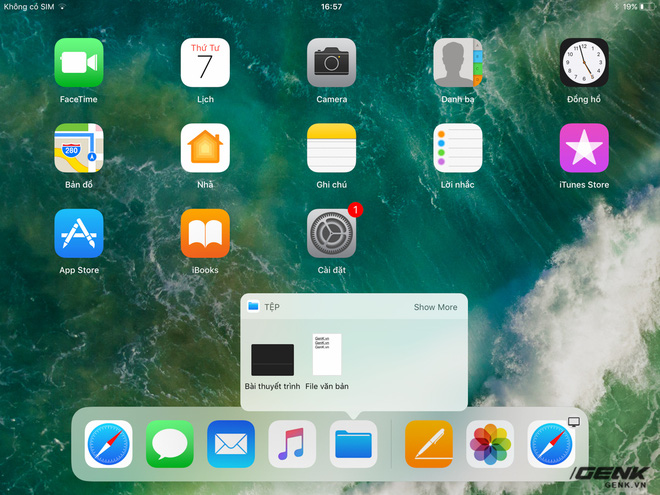Open the iTunes Store app

tap(584, 148)
